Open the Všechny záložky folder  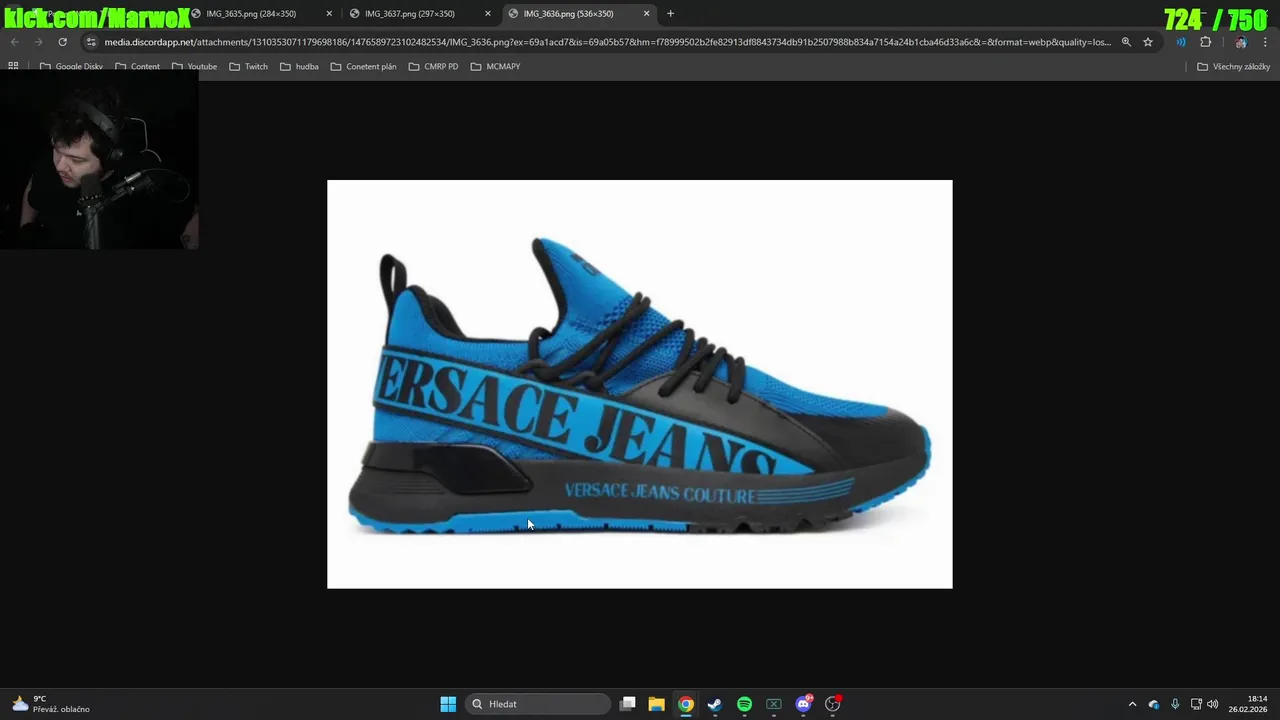[1233, 66]
